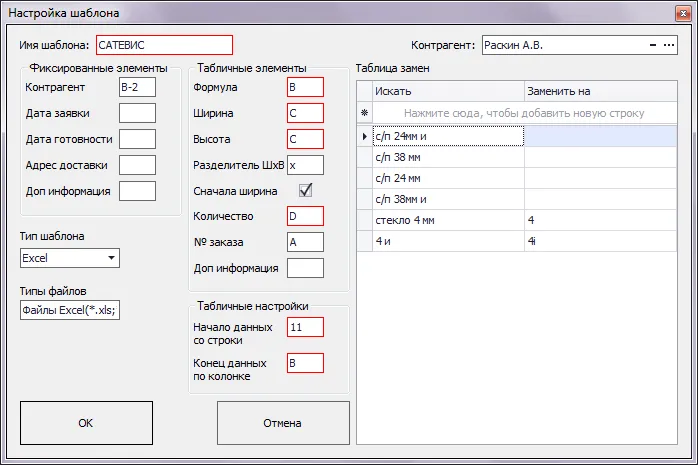This screenshot has height=465, width=698.
Task: Click the tabular Доп информация input field
Action: coord(305,268)
